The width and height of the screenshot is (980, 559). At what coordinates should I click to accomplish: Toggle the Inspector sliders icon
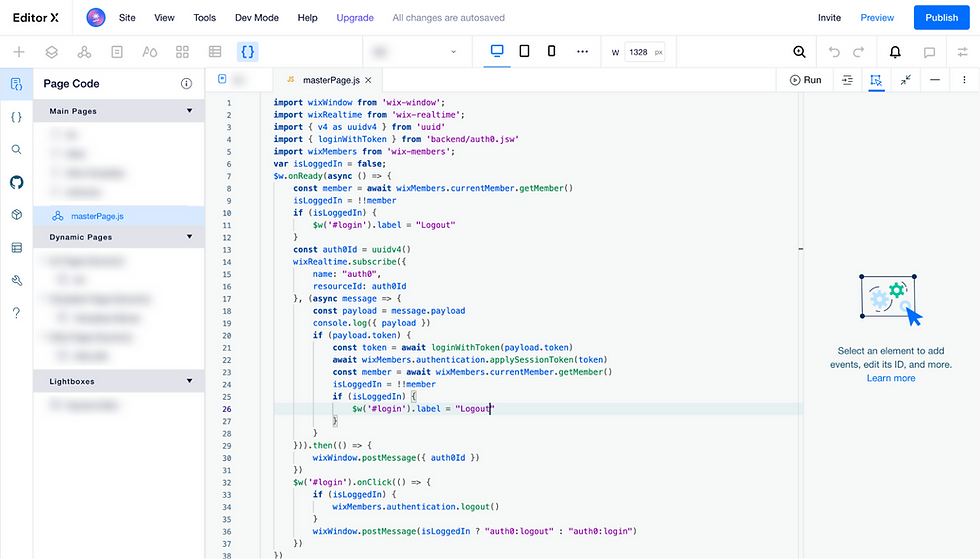click(x=962, y=52)
